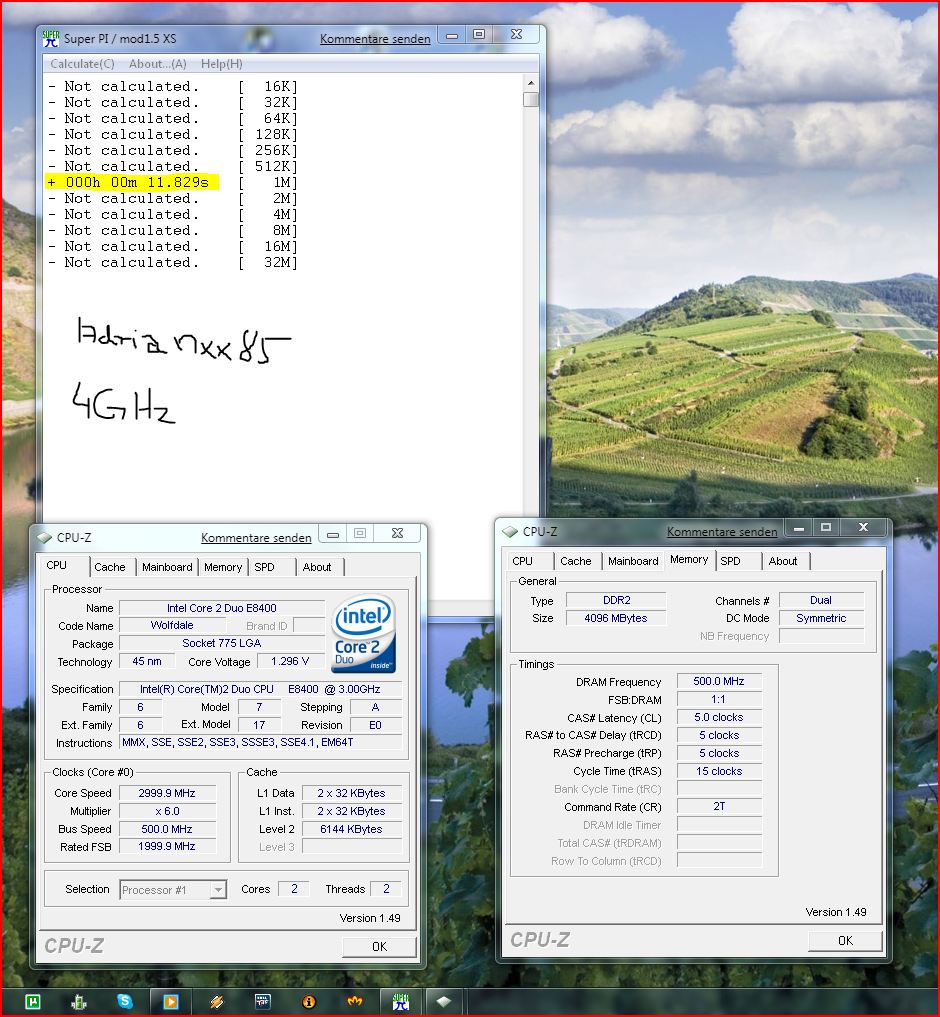
Task: Open the orange flame taskbar icon
Action: pos(355,1001)
